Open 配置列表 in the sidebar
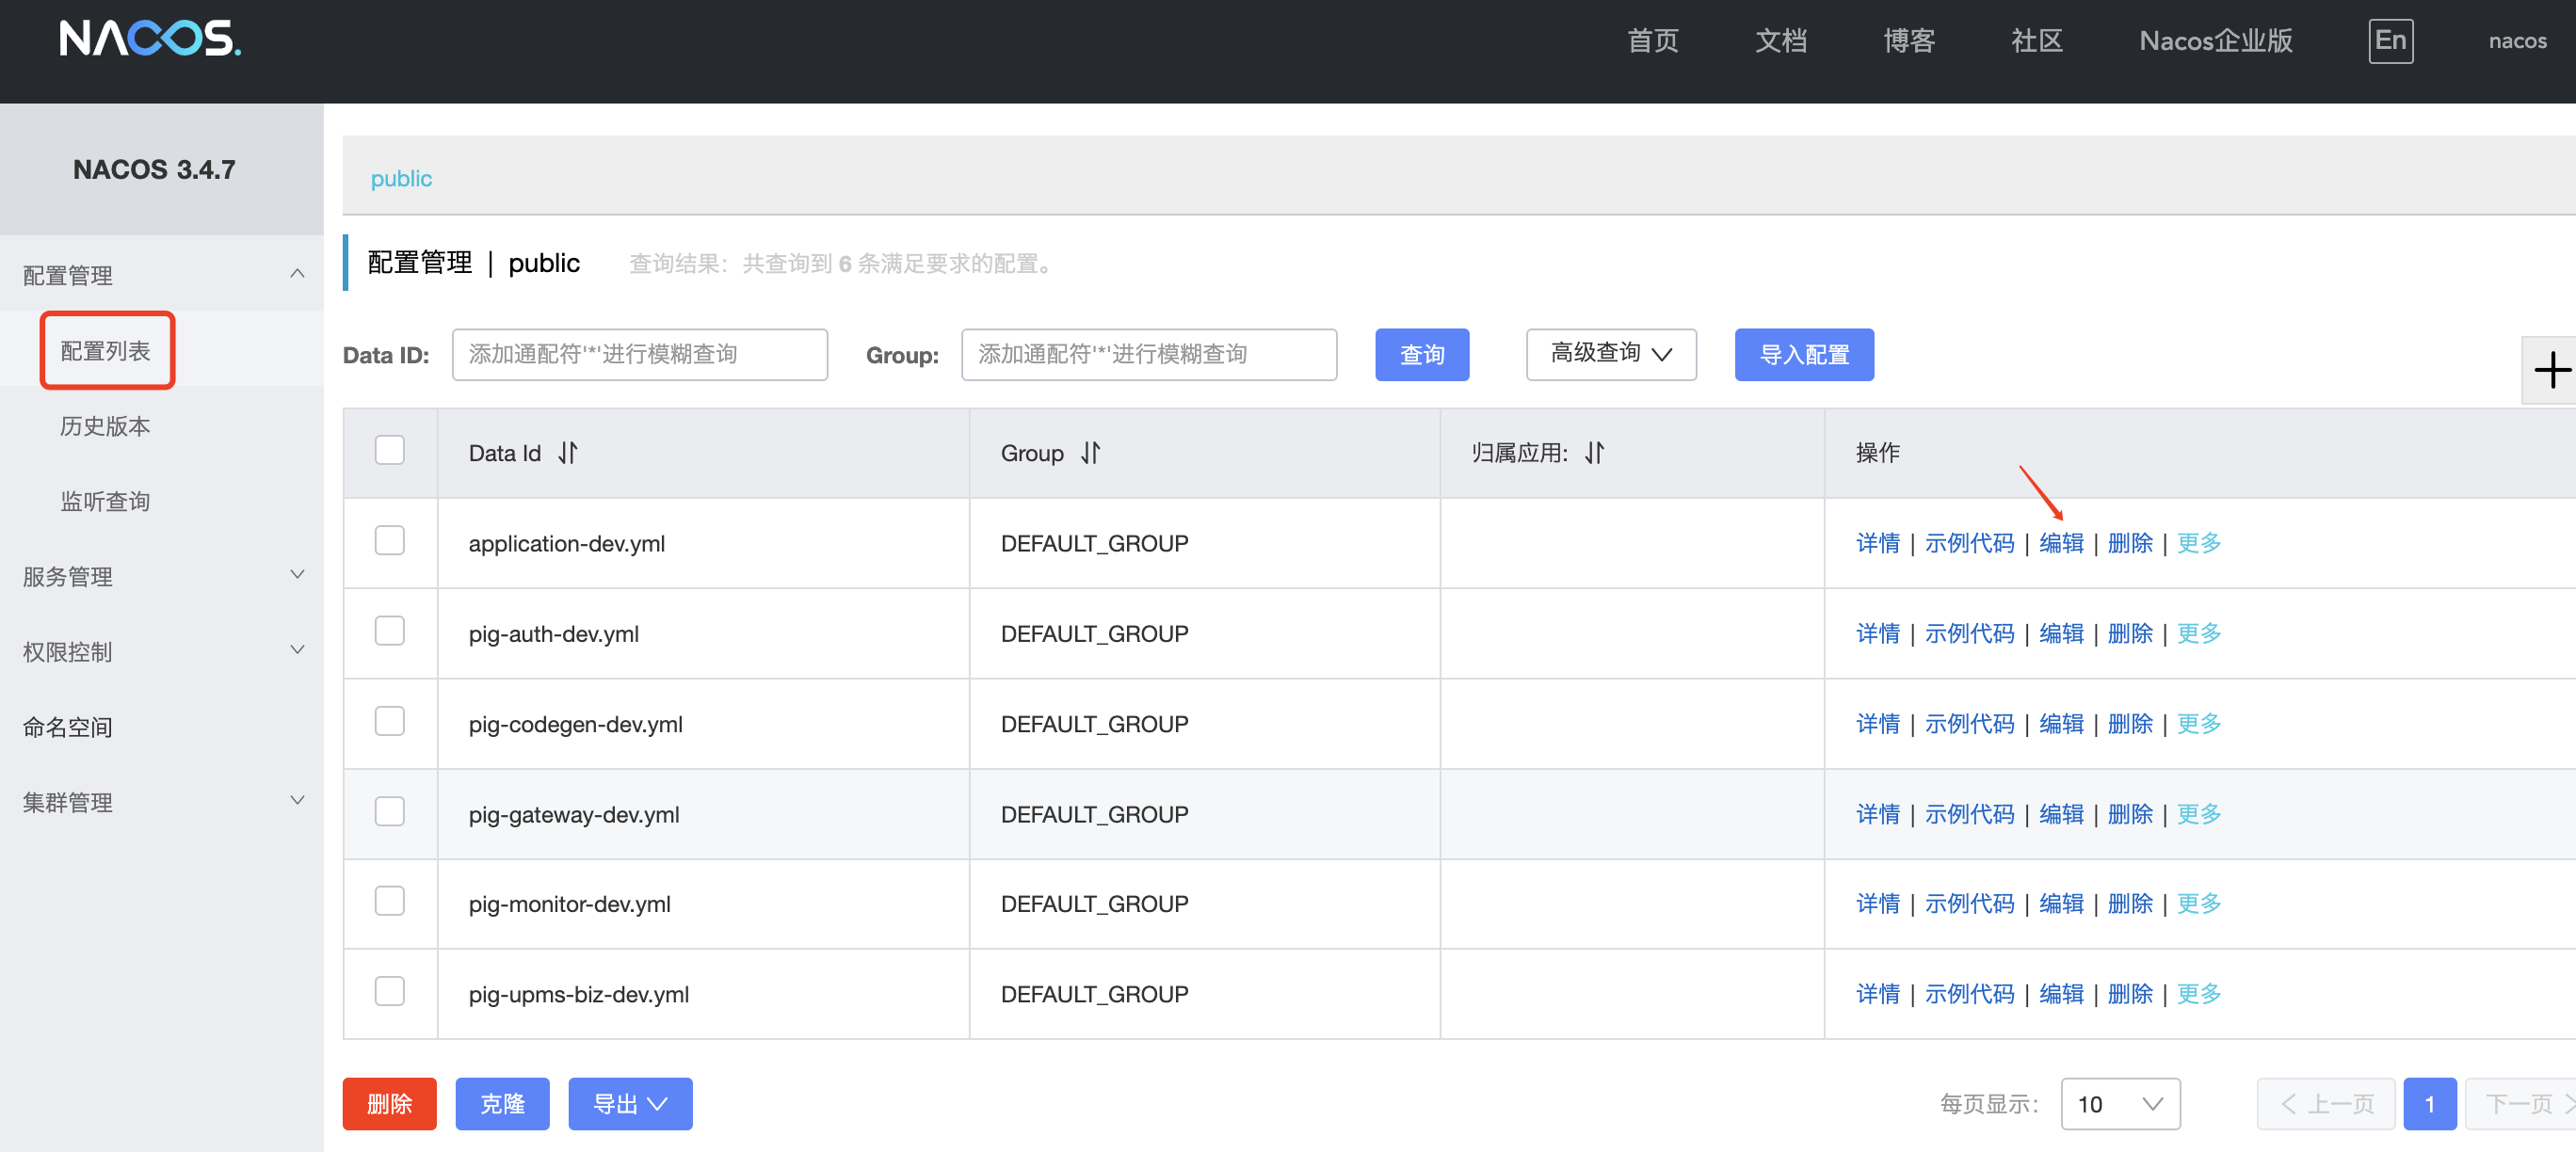The width and height of the screenshot is (2576, 1152). [106, 351]
